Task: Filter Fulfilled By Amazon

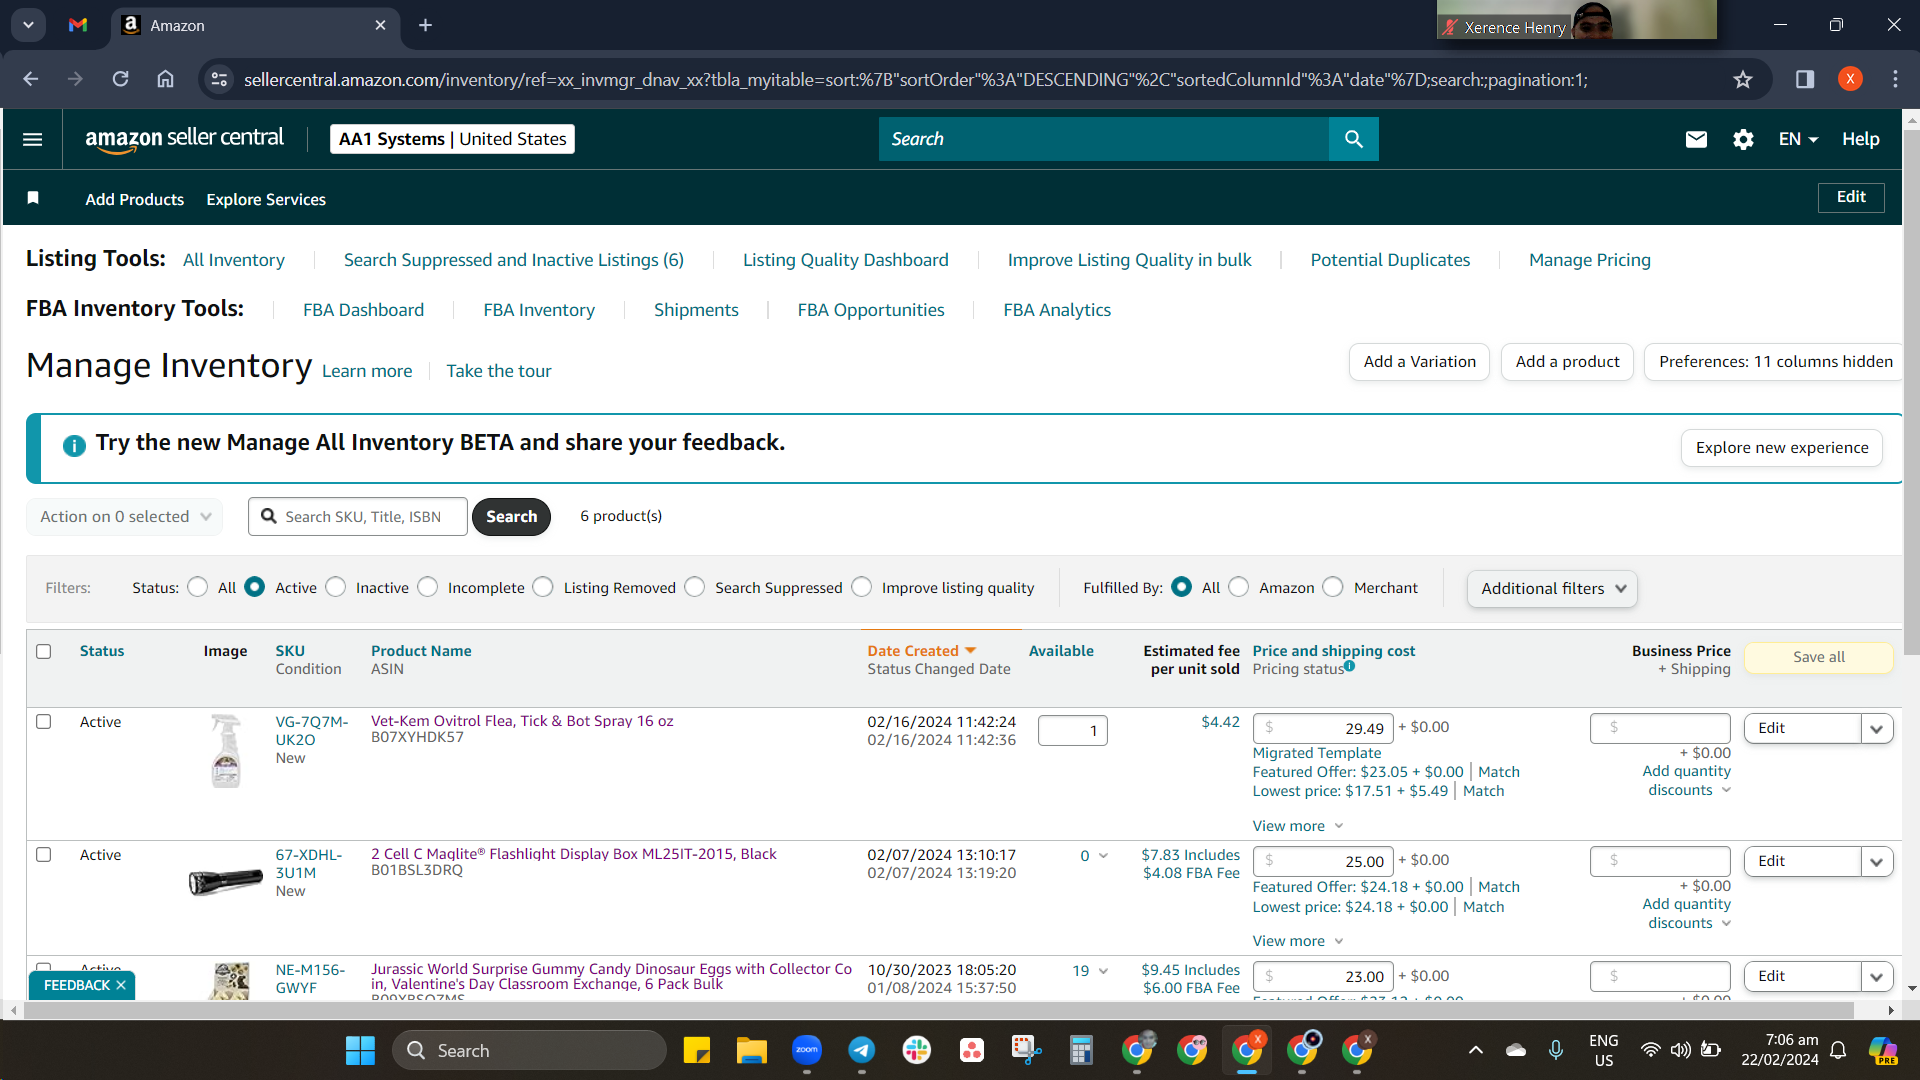Action: (1239, 587)
